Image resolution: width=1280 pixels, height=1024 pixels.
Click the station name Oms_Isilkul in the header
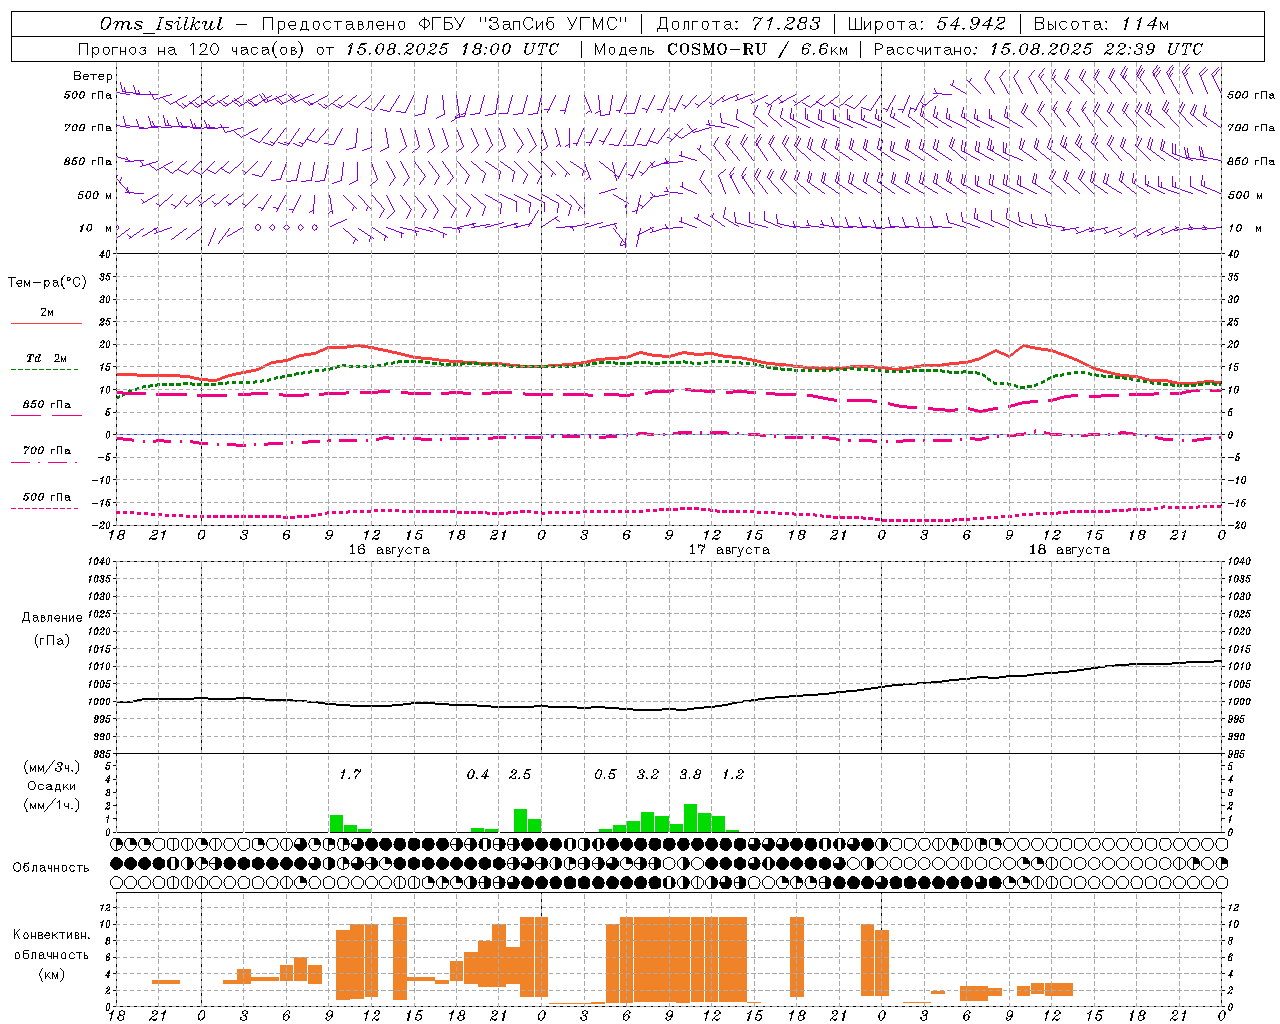click(162, 24)
